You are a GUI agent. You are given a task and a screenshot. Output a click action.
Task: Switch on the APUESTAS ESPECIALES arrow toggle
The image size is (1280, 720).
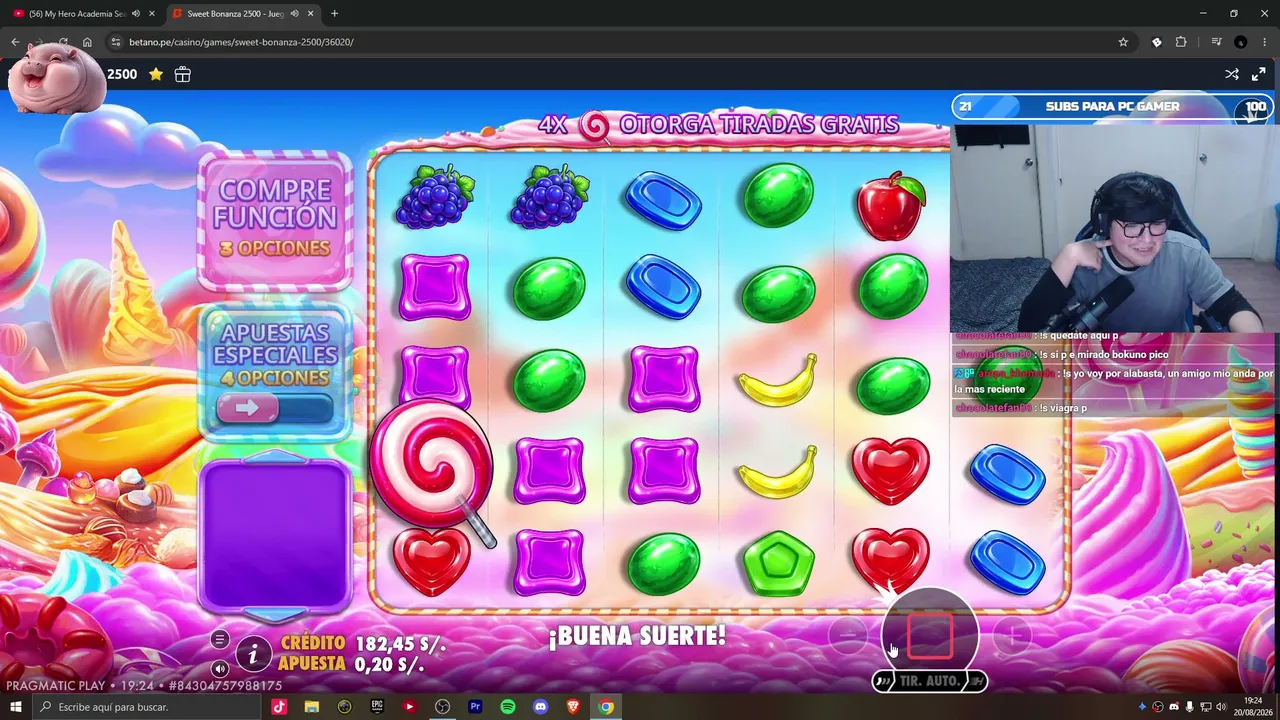275,408
